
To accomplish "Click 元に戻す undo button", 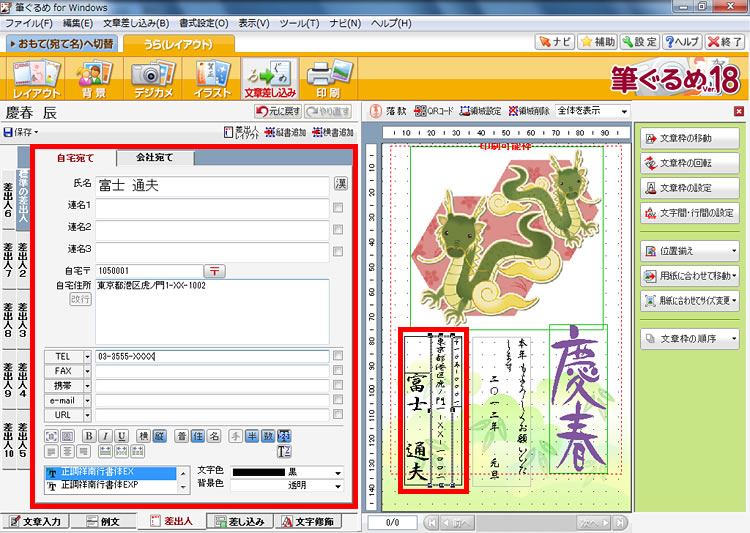I will click(x=278, y=111).
